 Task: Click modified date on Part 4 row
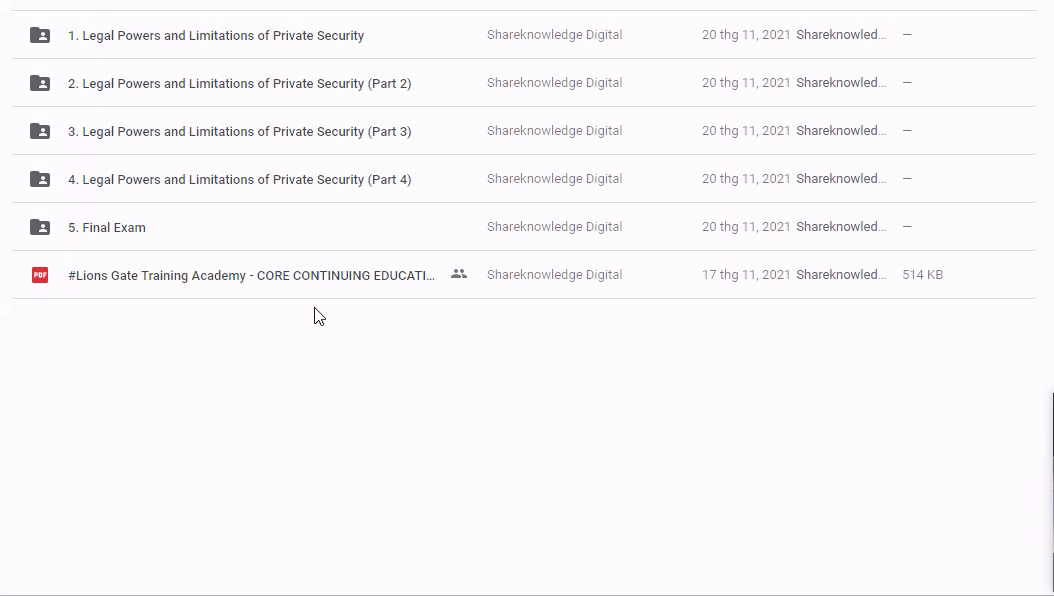point(746,179)
